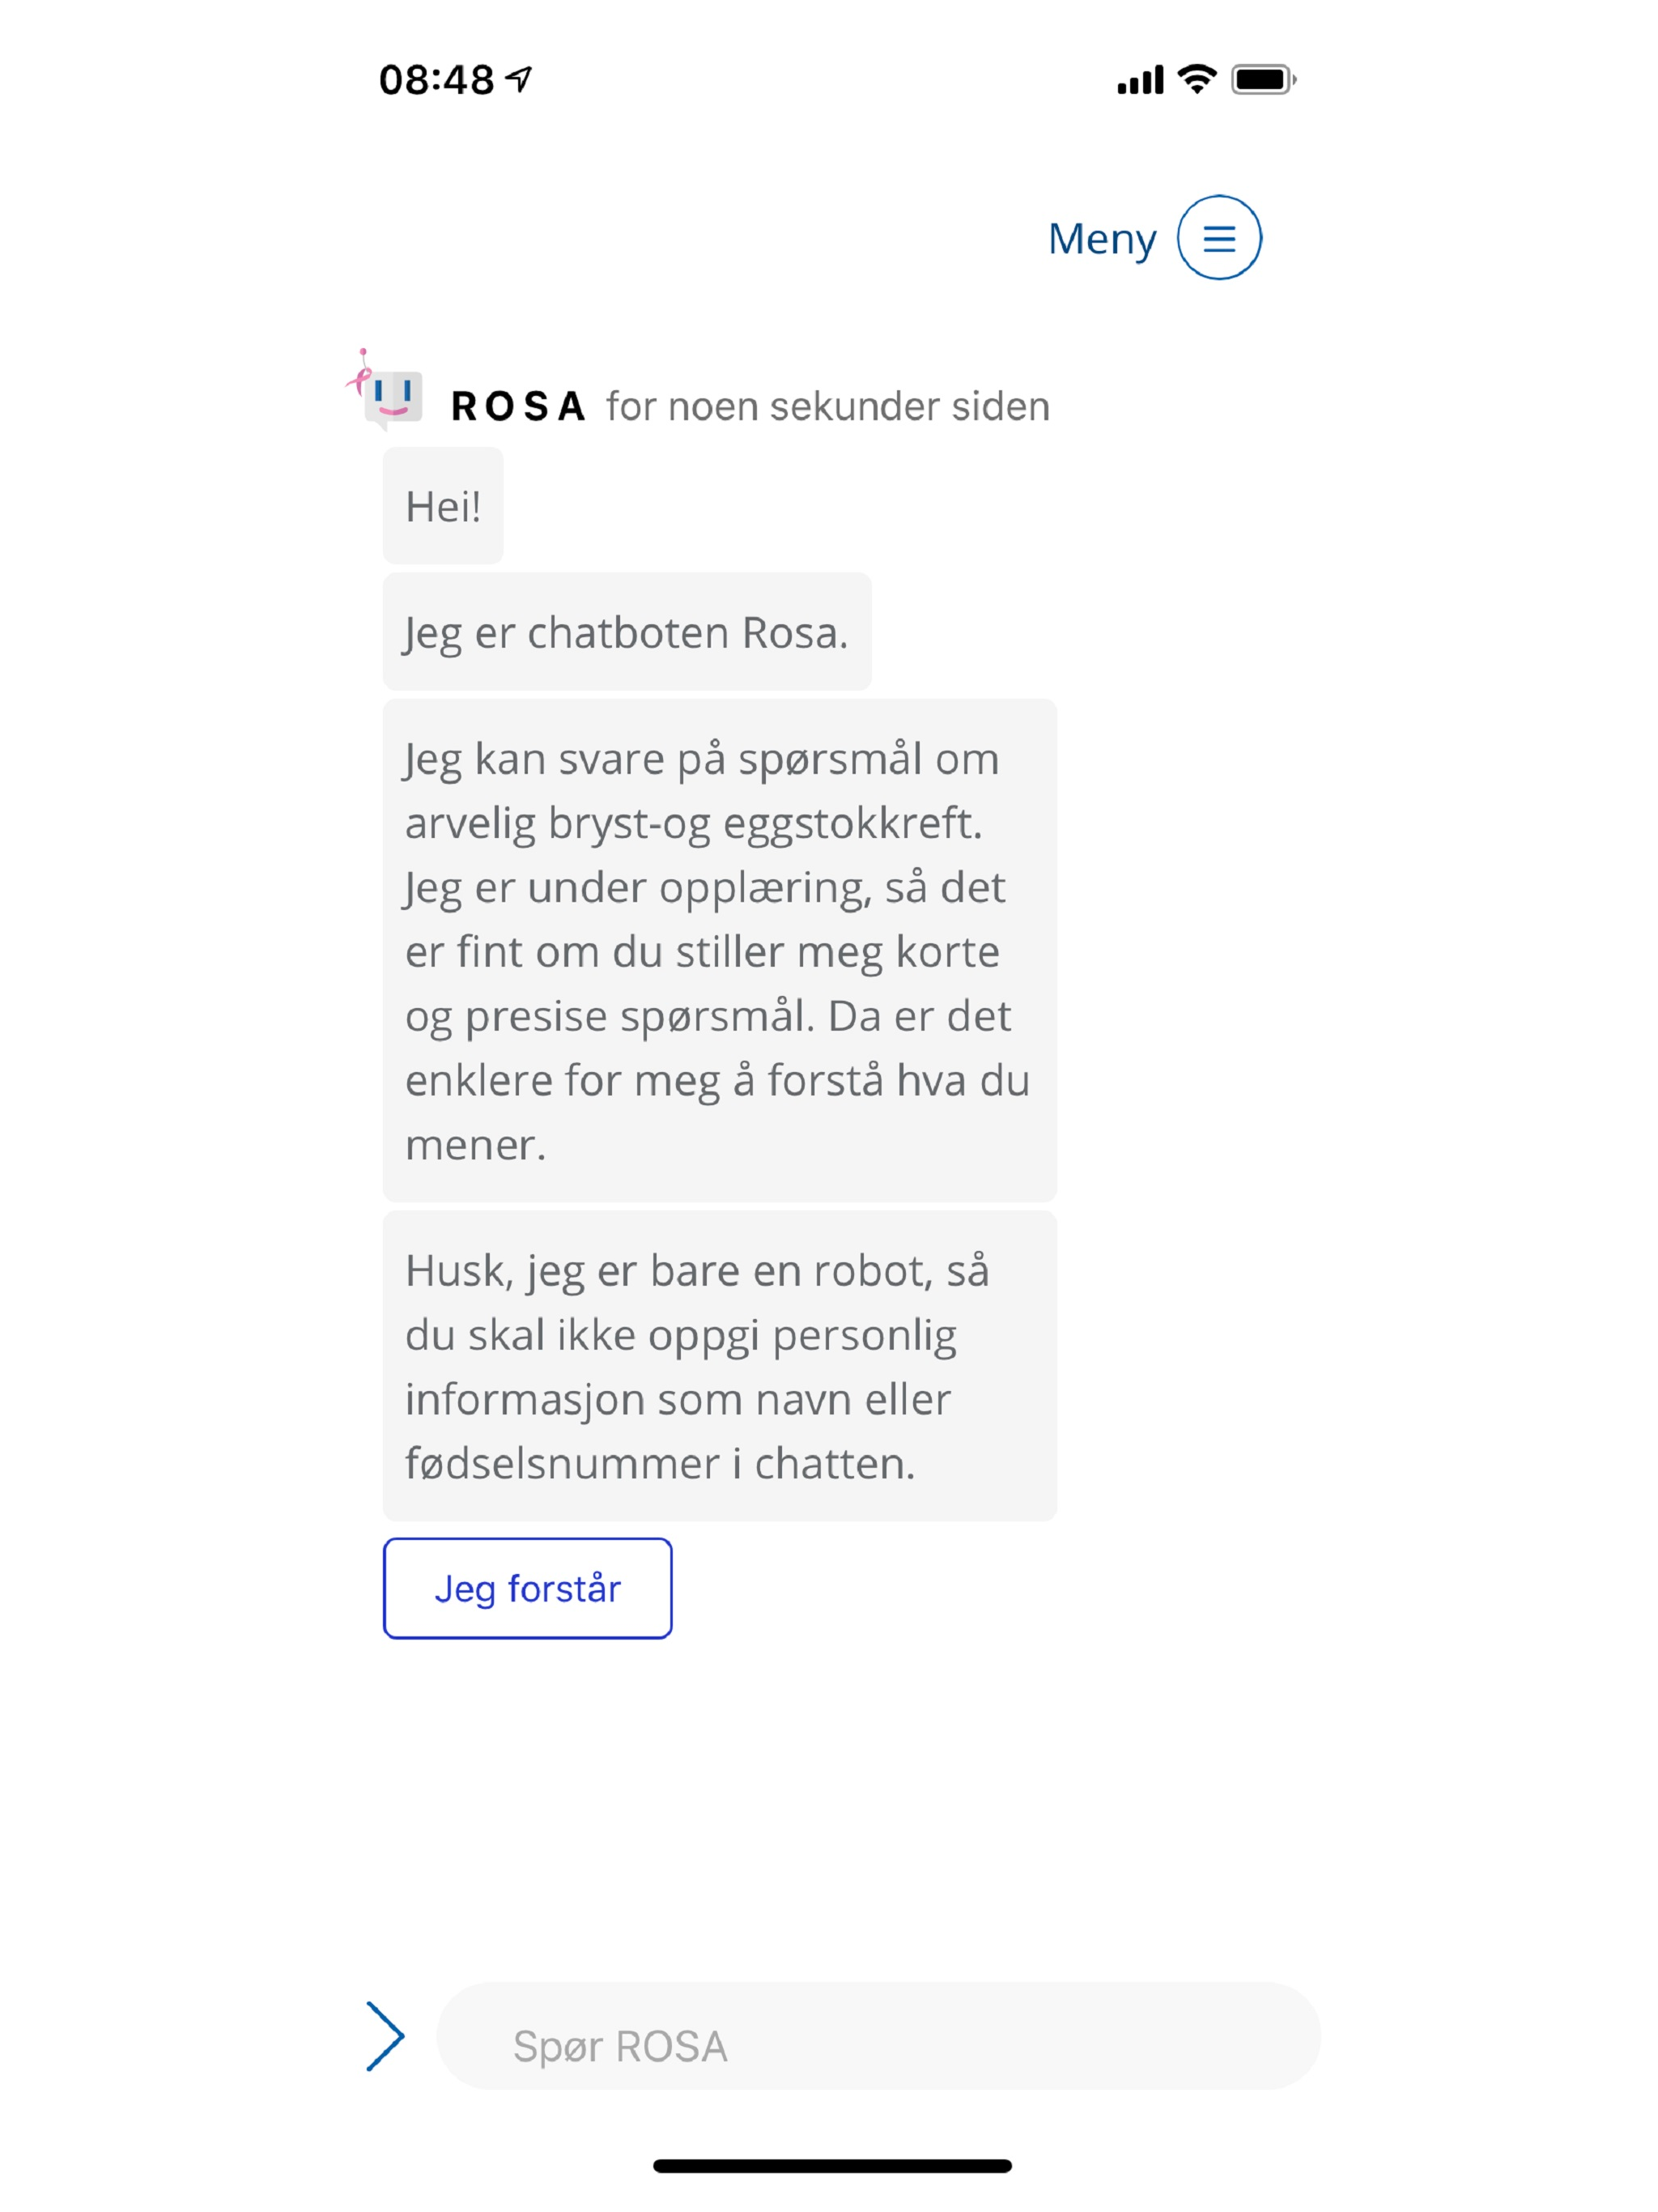
Task: Expand the blue chevron beside the input
Action: [385, 2036]
